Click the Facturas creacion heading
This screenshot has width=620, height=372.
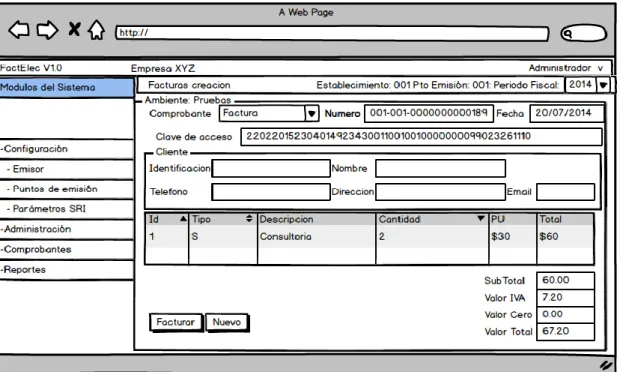point(189,85)
